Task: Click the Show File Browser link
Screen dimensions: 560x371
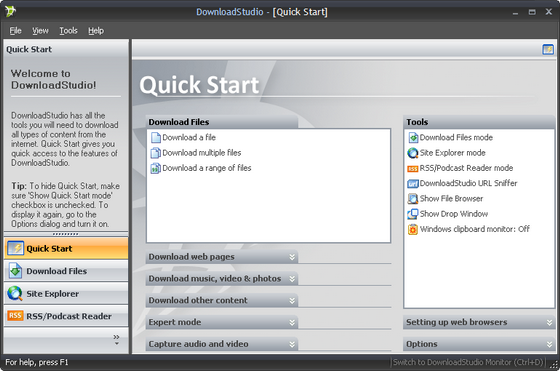Action: (x=451, y=199)
